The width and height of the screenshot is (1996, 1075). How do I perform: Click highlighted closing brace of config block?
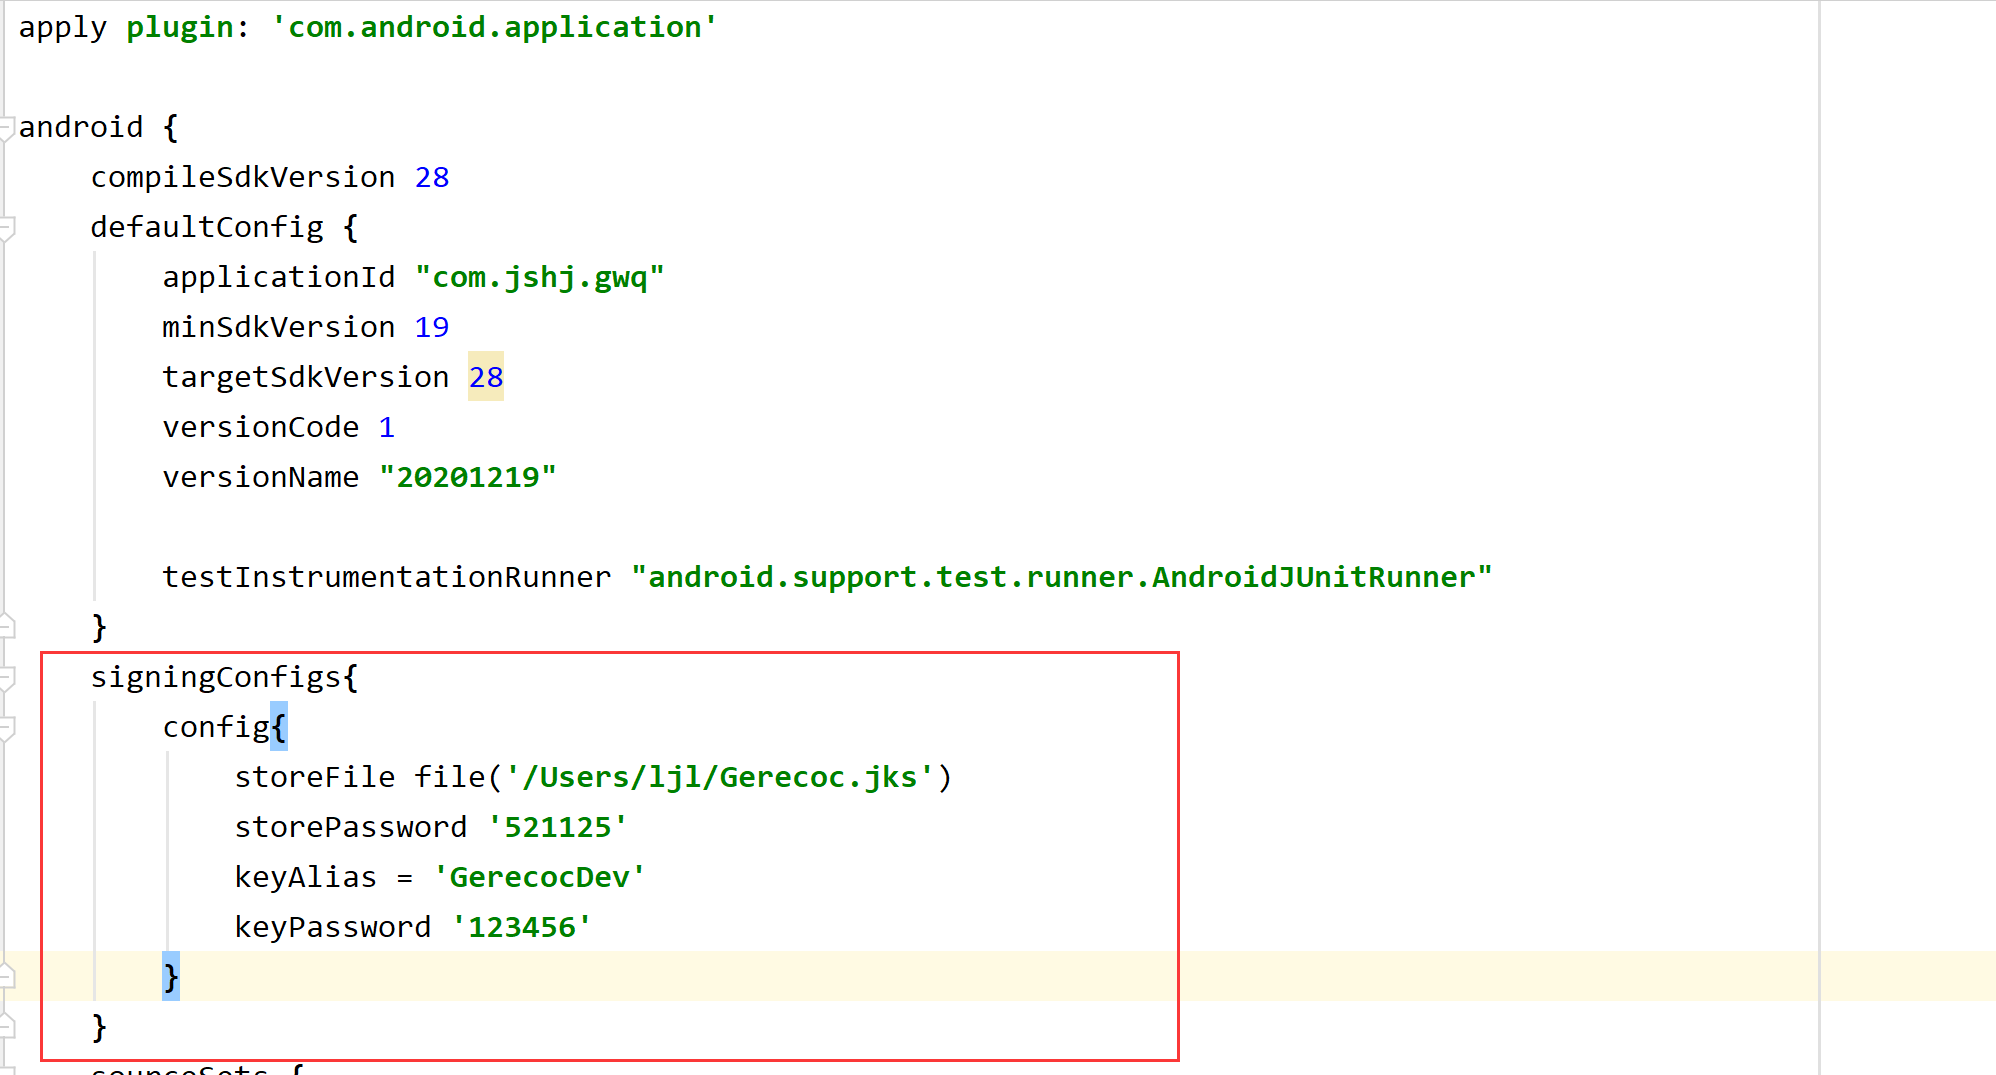click(x=171, y=977)
